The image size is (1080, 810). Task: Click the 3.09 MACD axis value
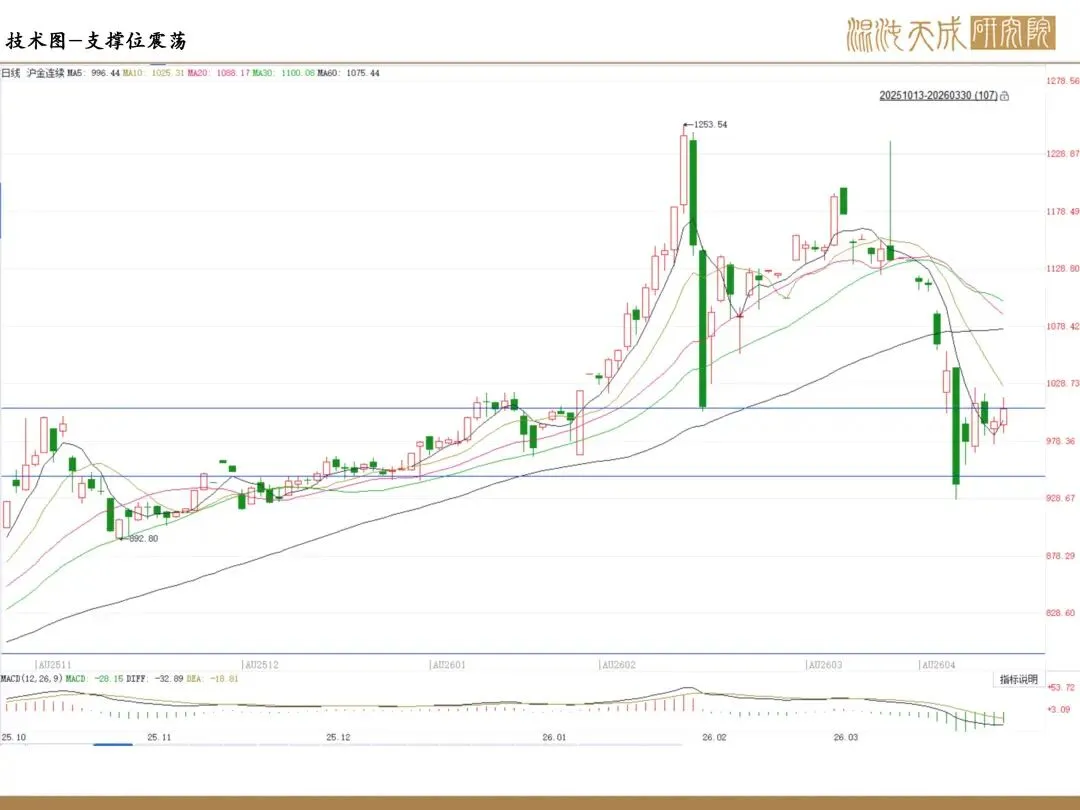(x=1059, y=709)
